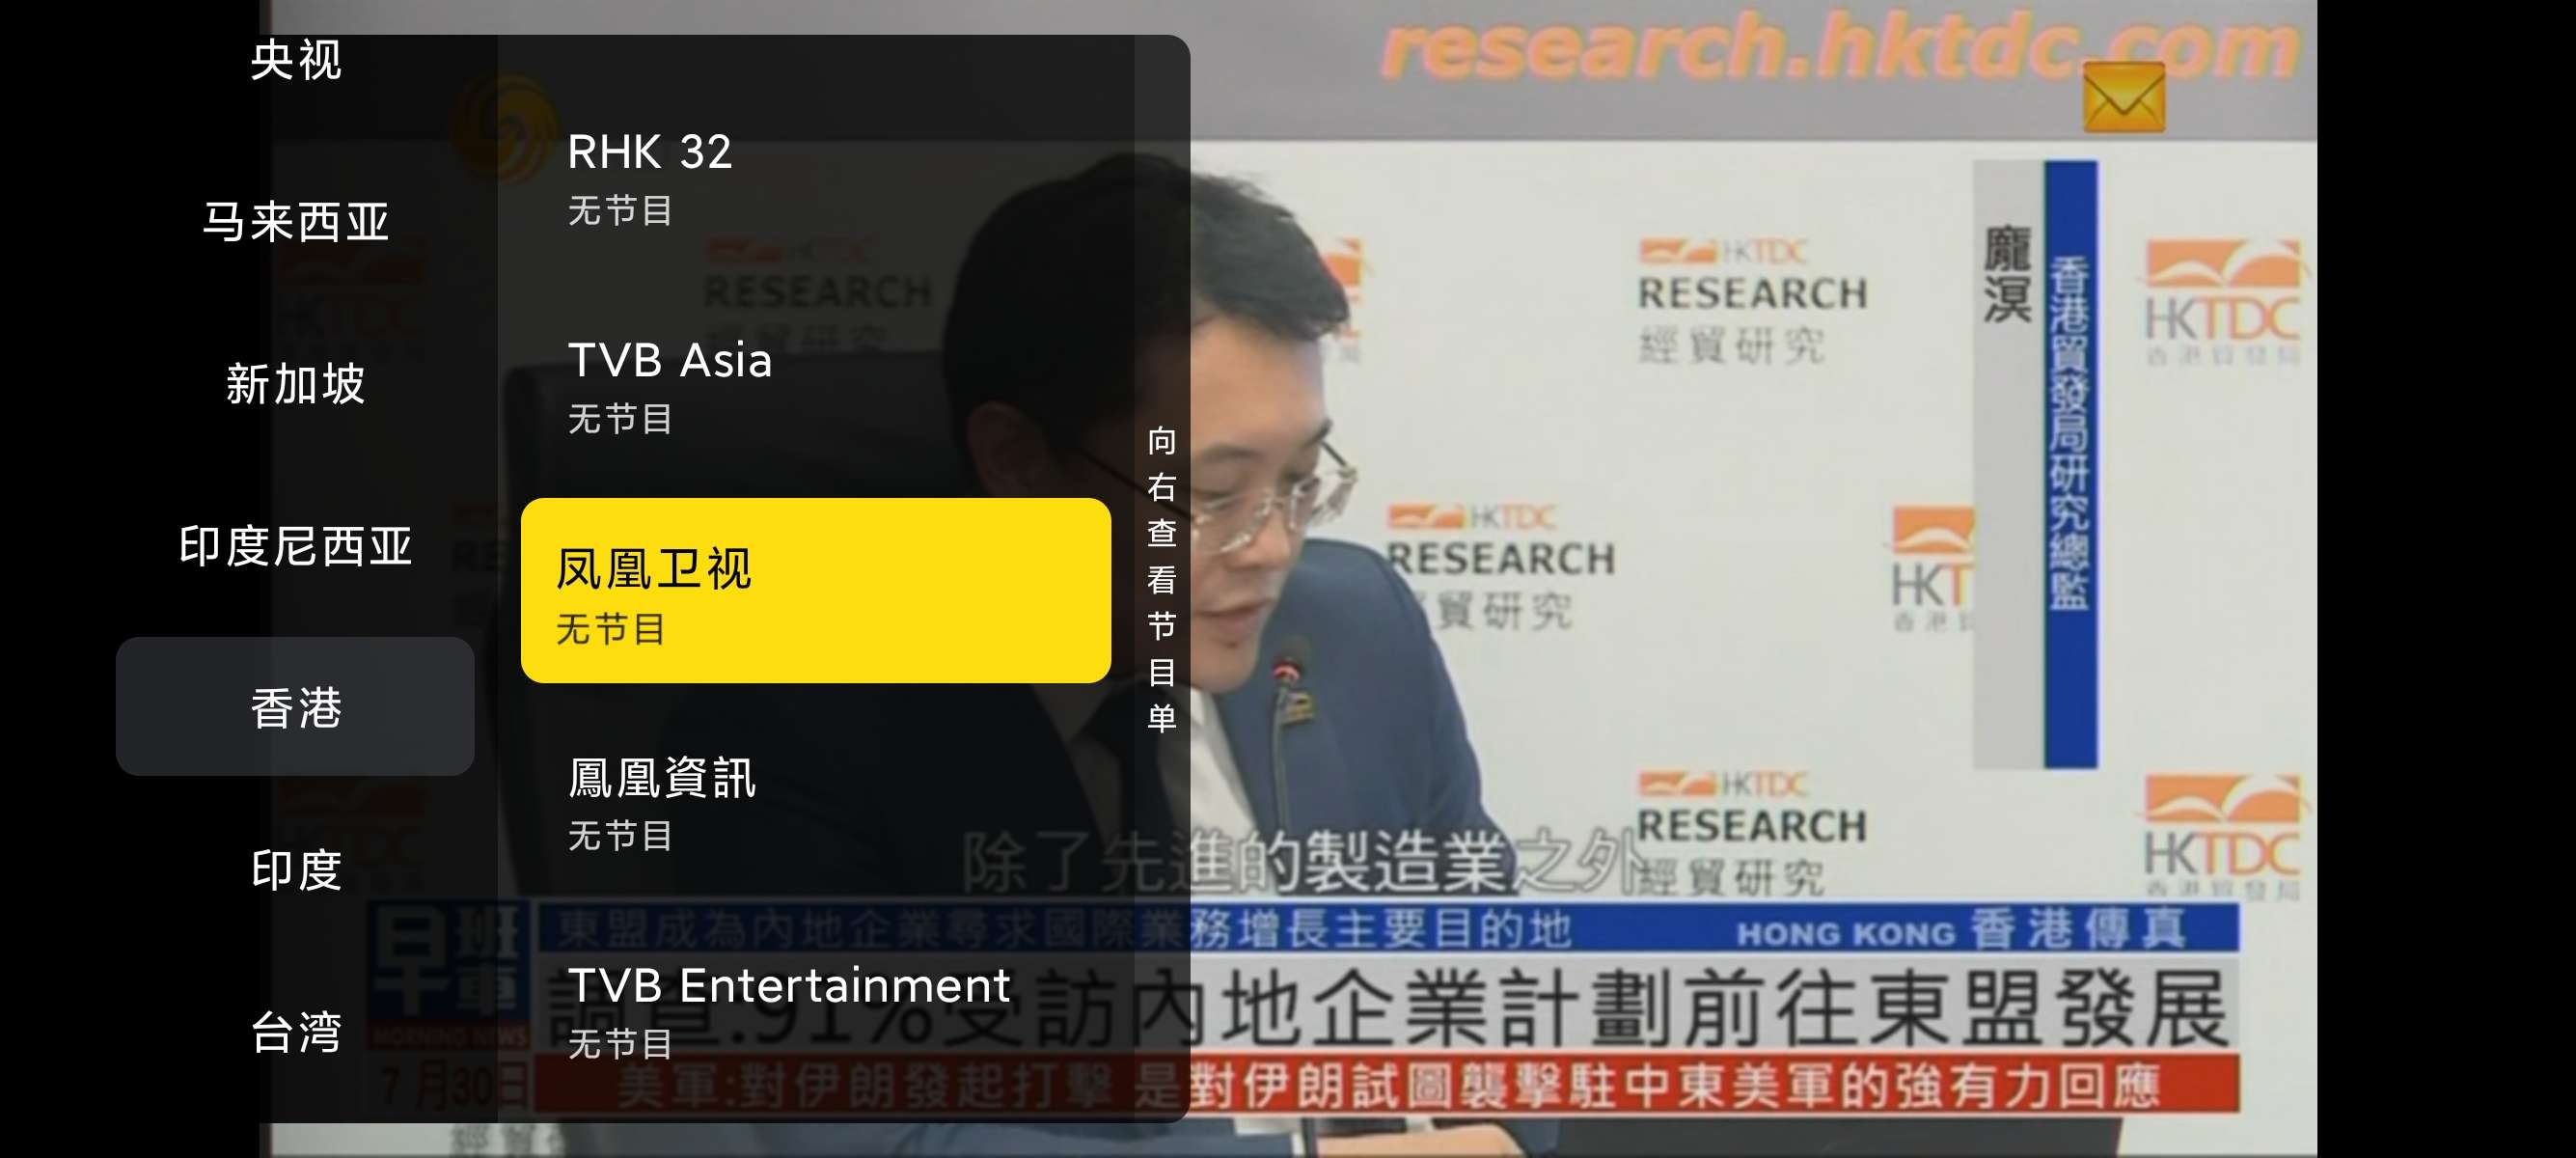Tap the orange envelope mail icon

tap(2124, 97)
